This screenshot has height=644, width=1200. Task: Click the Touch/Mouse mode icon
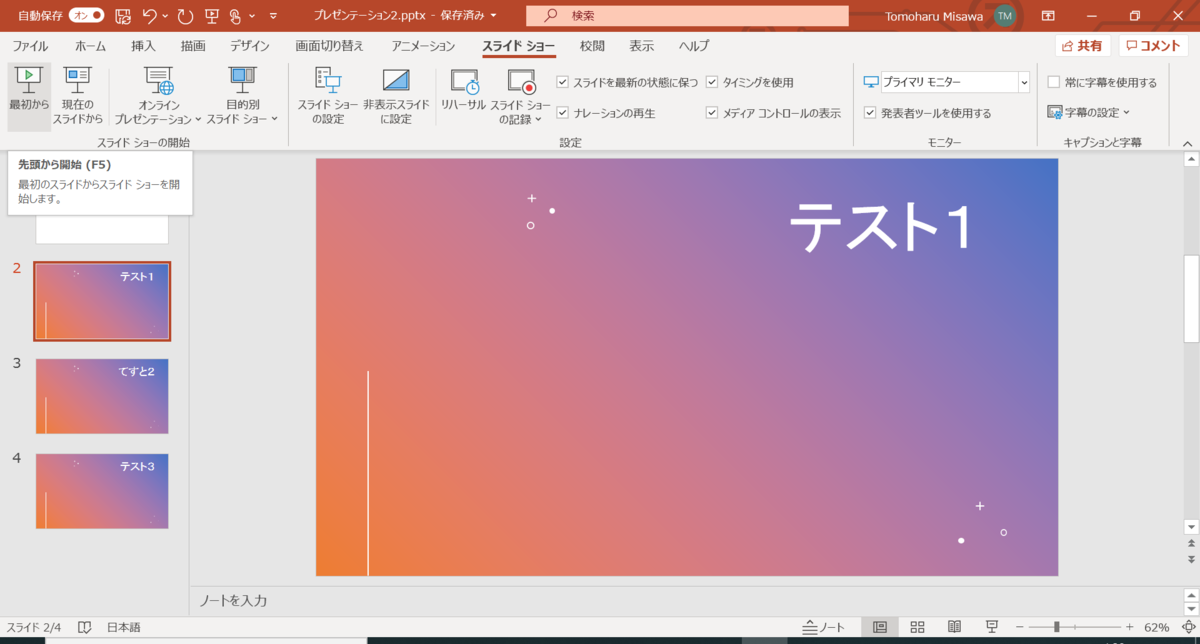pos(235,16)
